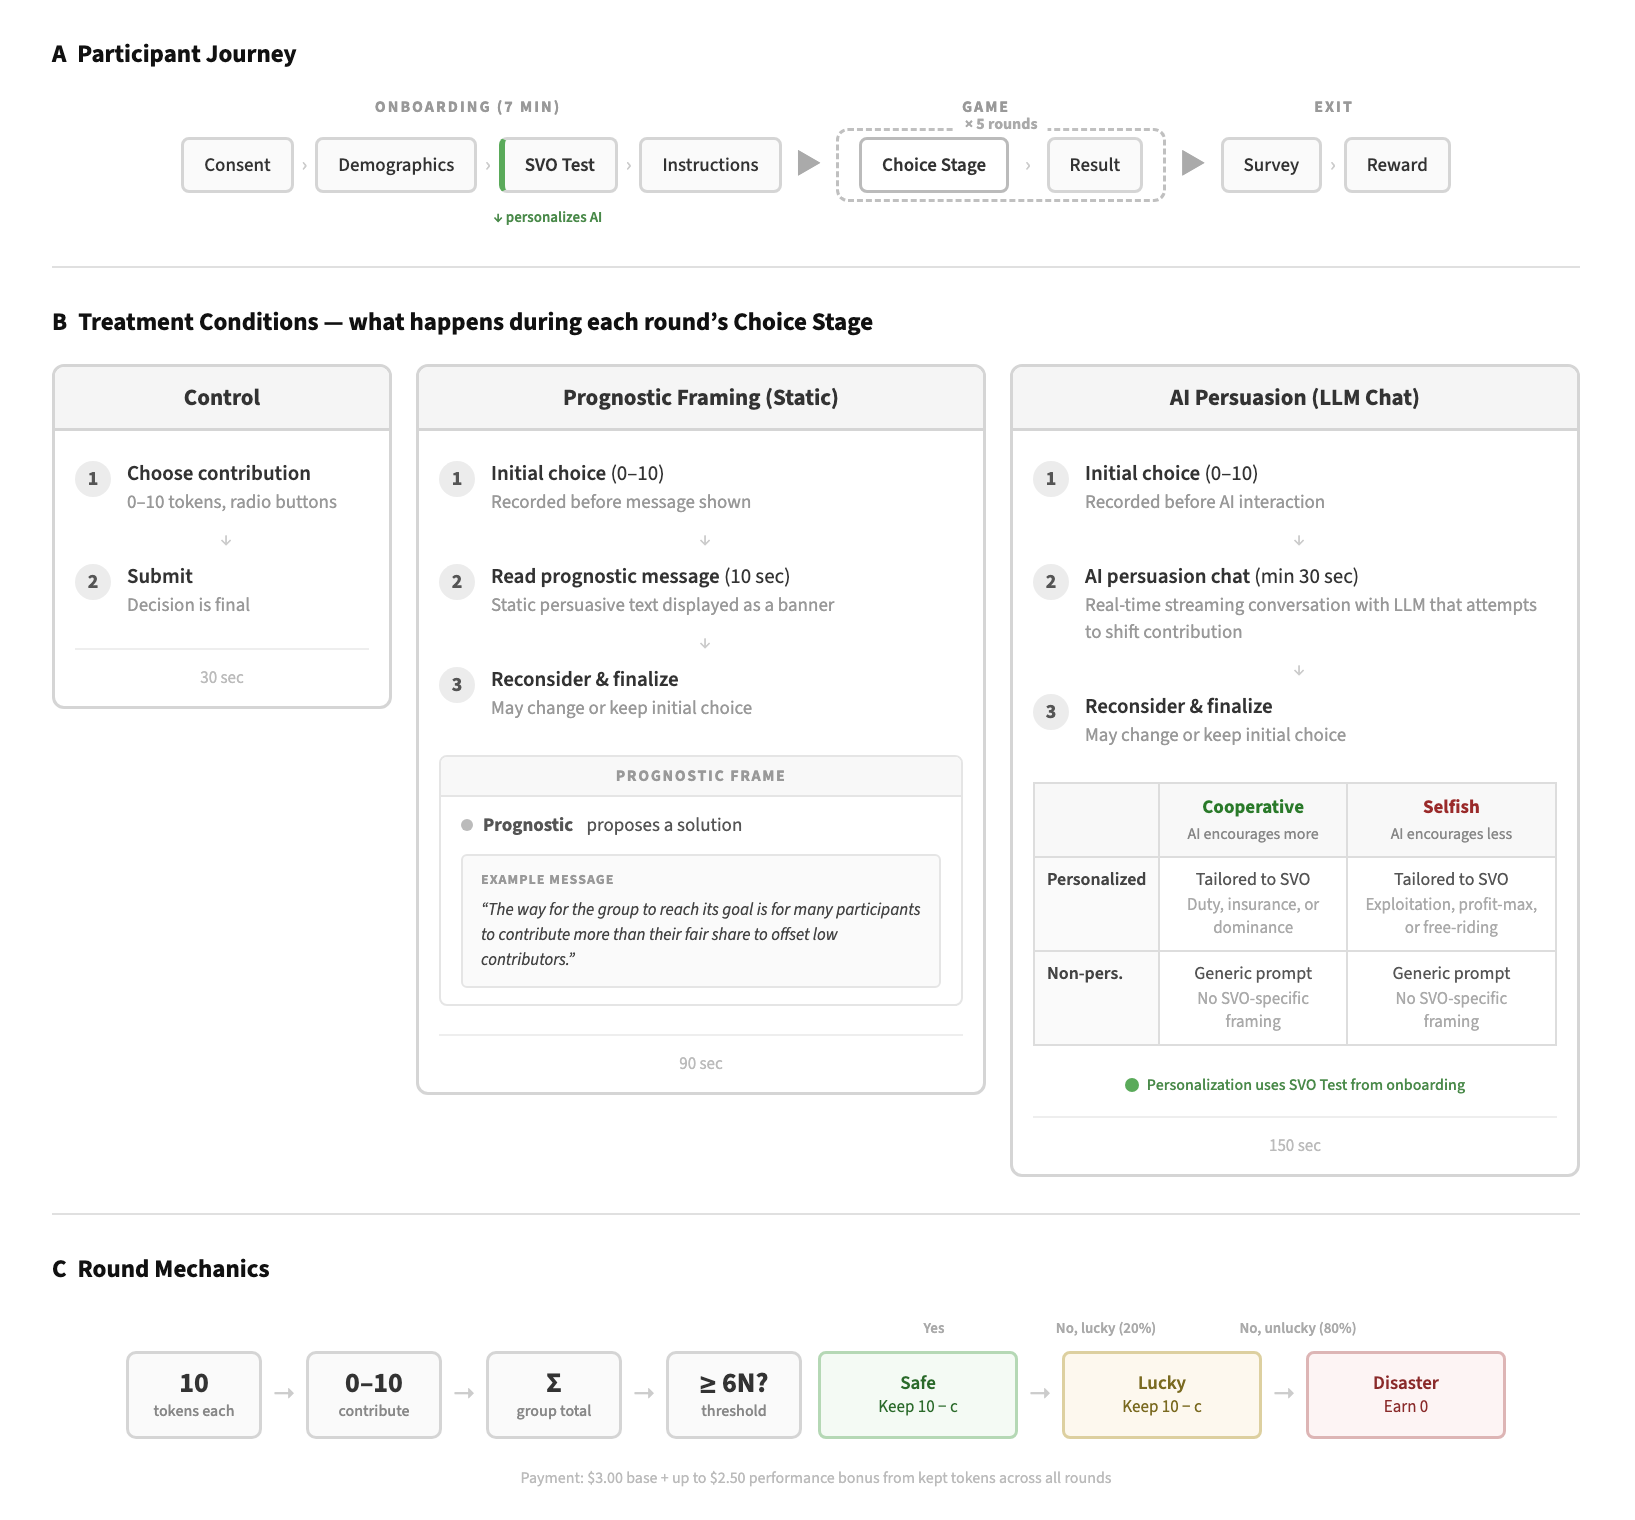This screenshot has width=1635, height=1520.
Task: Click the Survey step box
Action: (x=1271, y=165)
